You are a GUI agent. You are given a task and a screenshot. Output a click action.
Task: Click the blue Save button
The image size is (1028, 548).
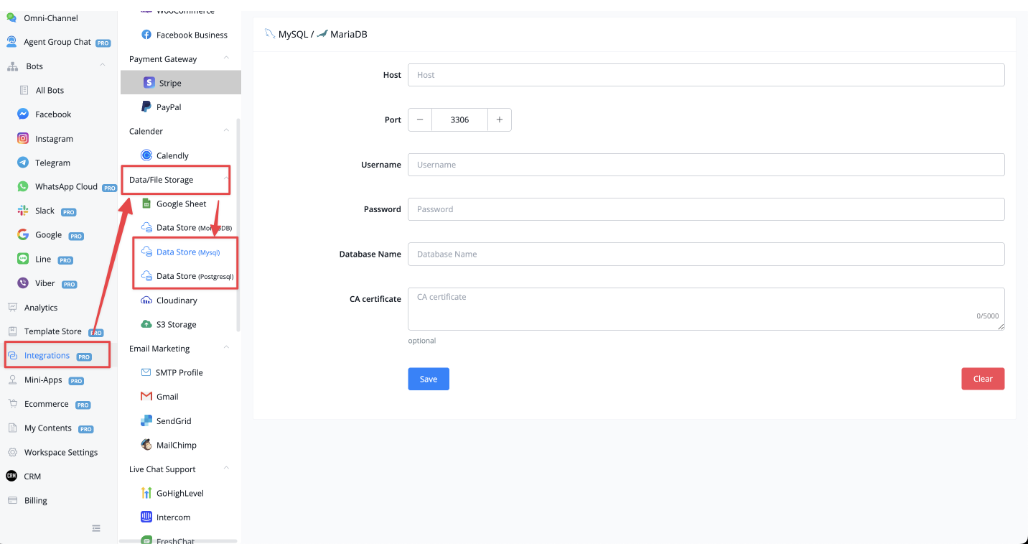click(428, 379)
